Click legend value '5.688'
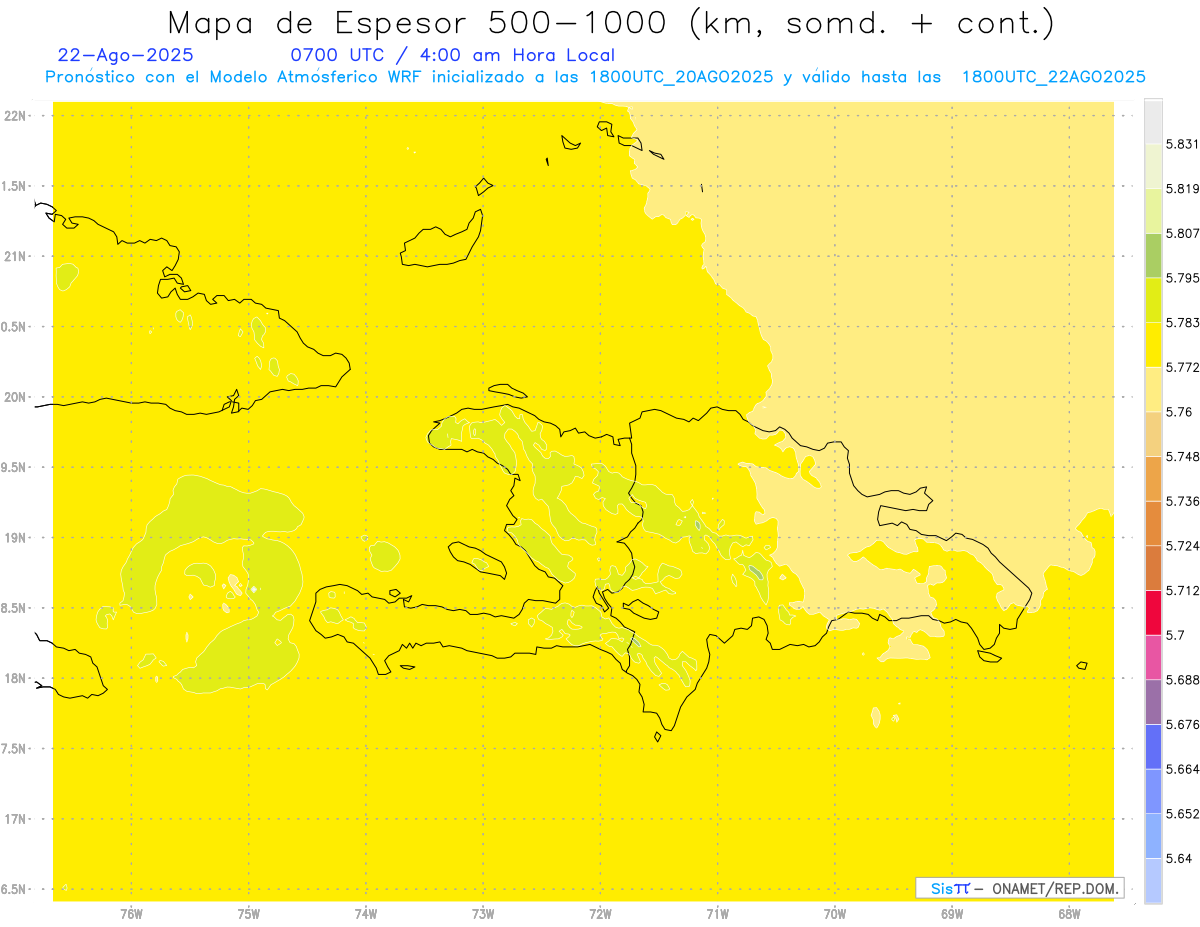 [x=1182, y=680]
